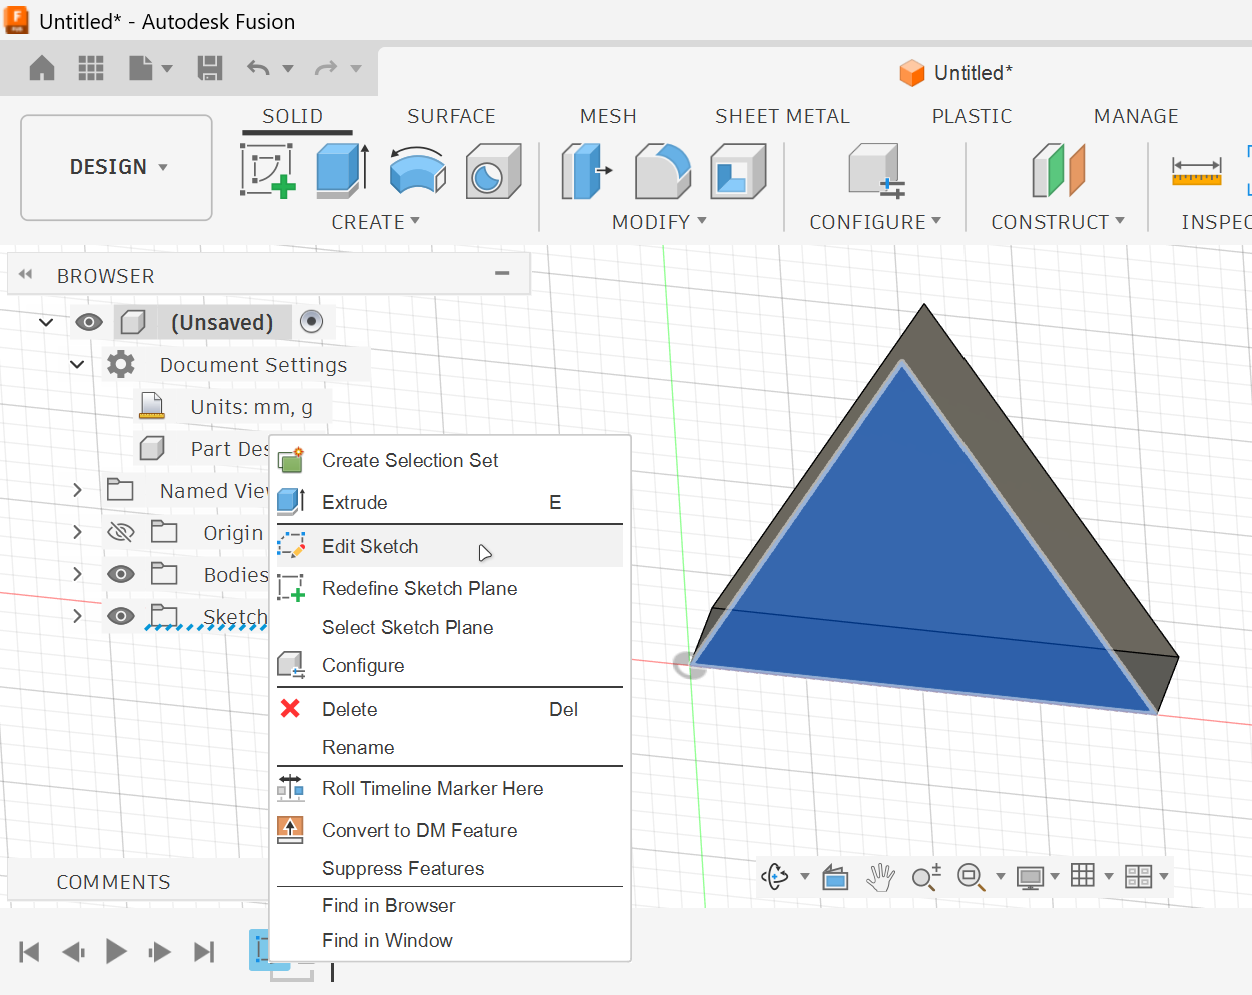Image resolution: width=1252 pixels, height=995 pixels.
Task: Open the MODIFY panel dropdown
Action: pos(659,222)
